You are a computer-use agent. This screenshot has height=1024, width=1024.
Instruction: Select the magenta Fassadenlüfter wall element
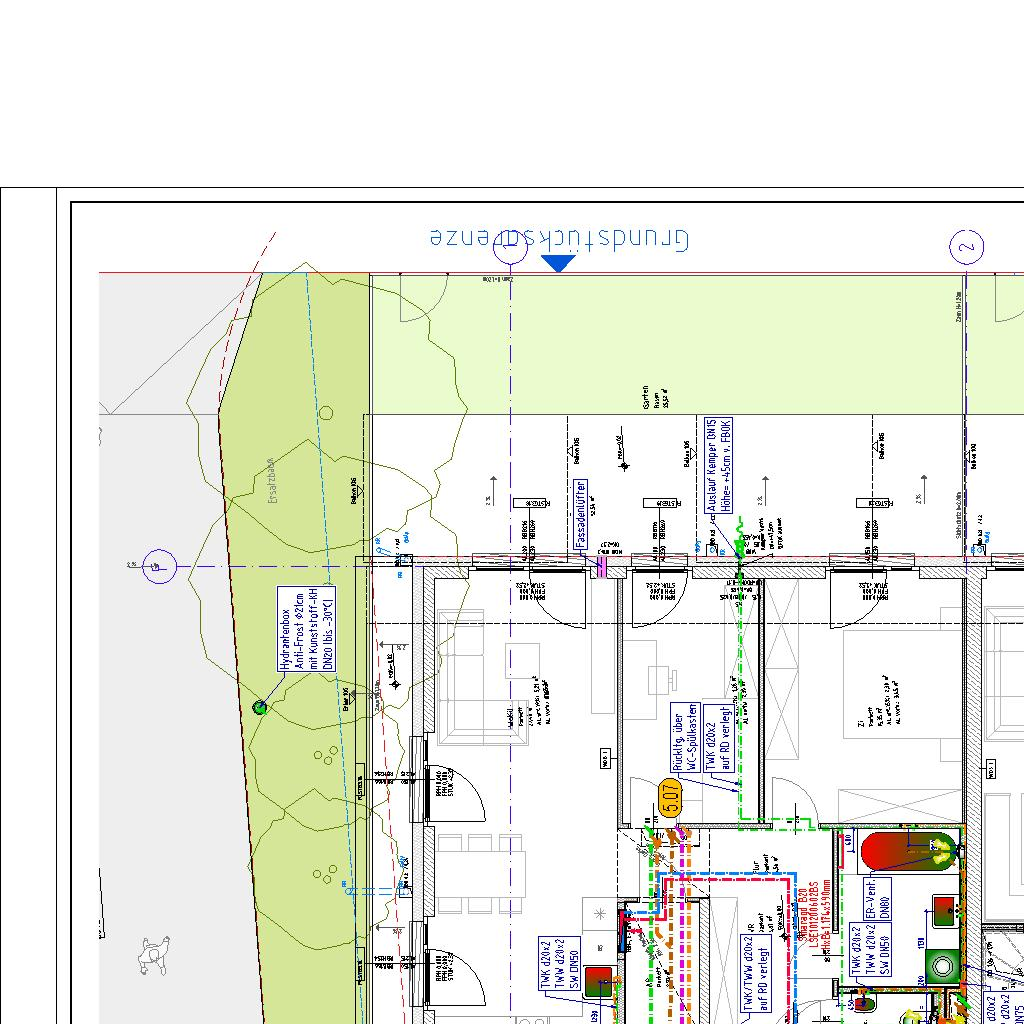tap(602, 568)
